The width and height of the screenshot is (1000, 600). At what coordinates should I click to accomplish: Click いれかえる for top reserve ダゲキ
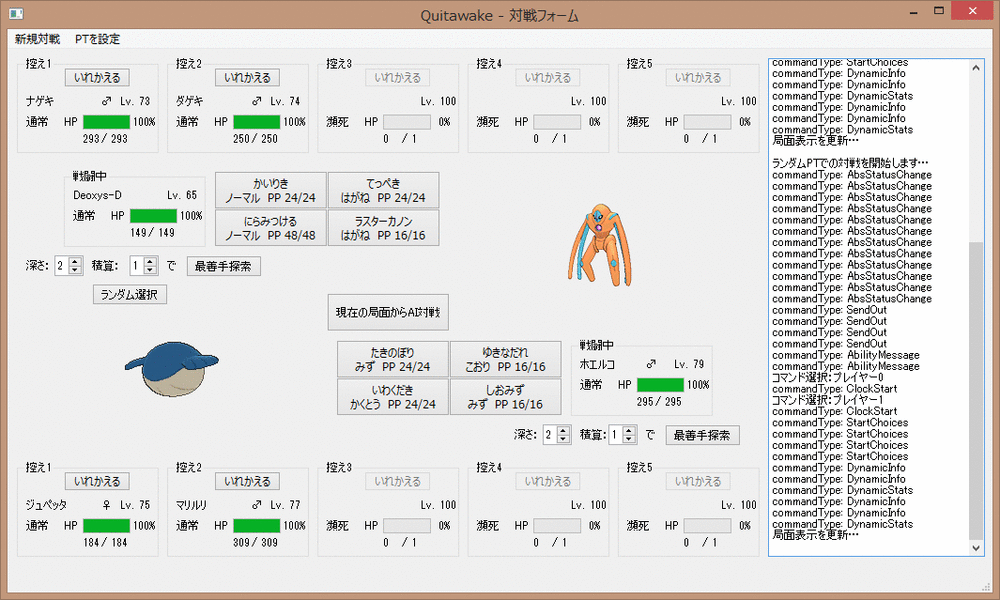[247, 78]
